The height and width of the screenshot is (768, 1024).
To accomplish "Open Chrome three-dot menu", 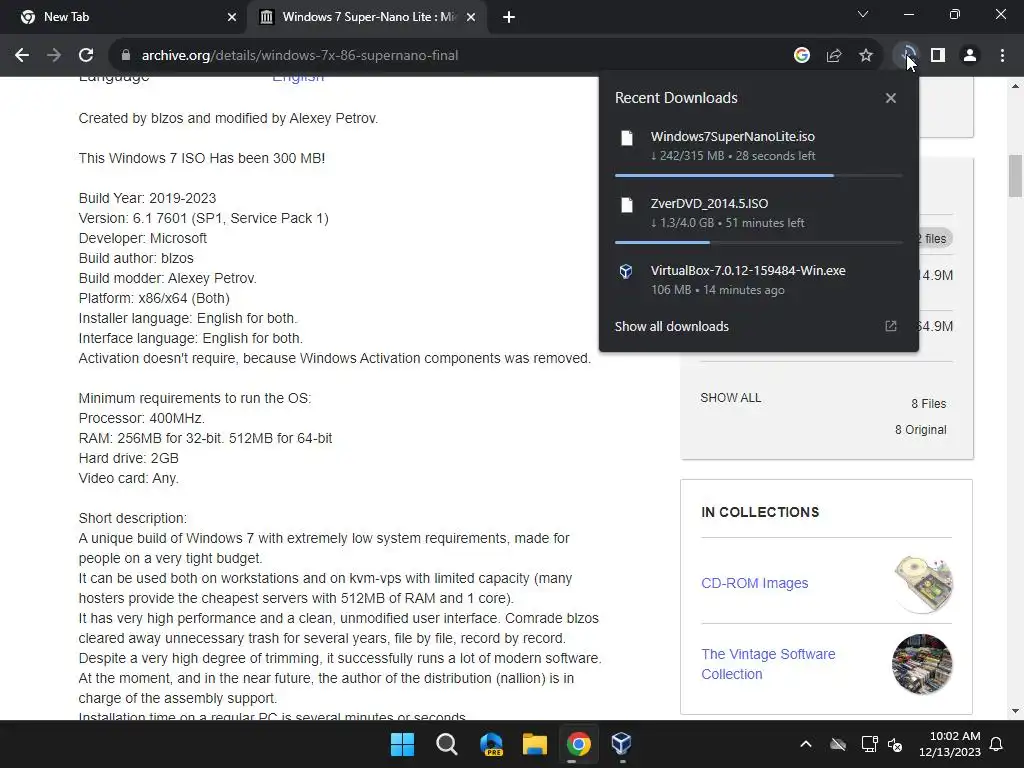I will pyautogui.click(x=1002, y=56).
